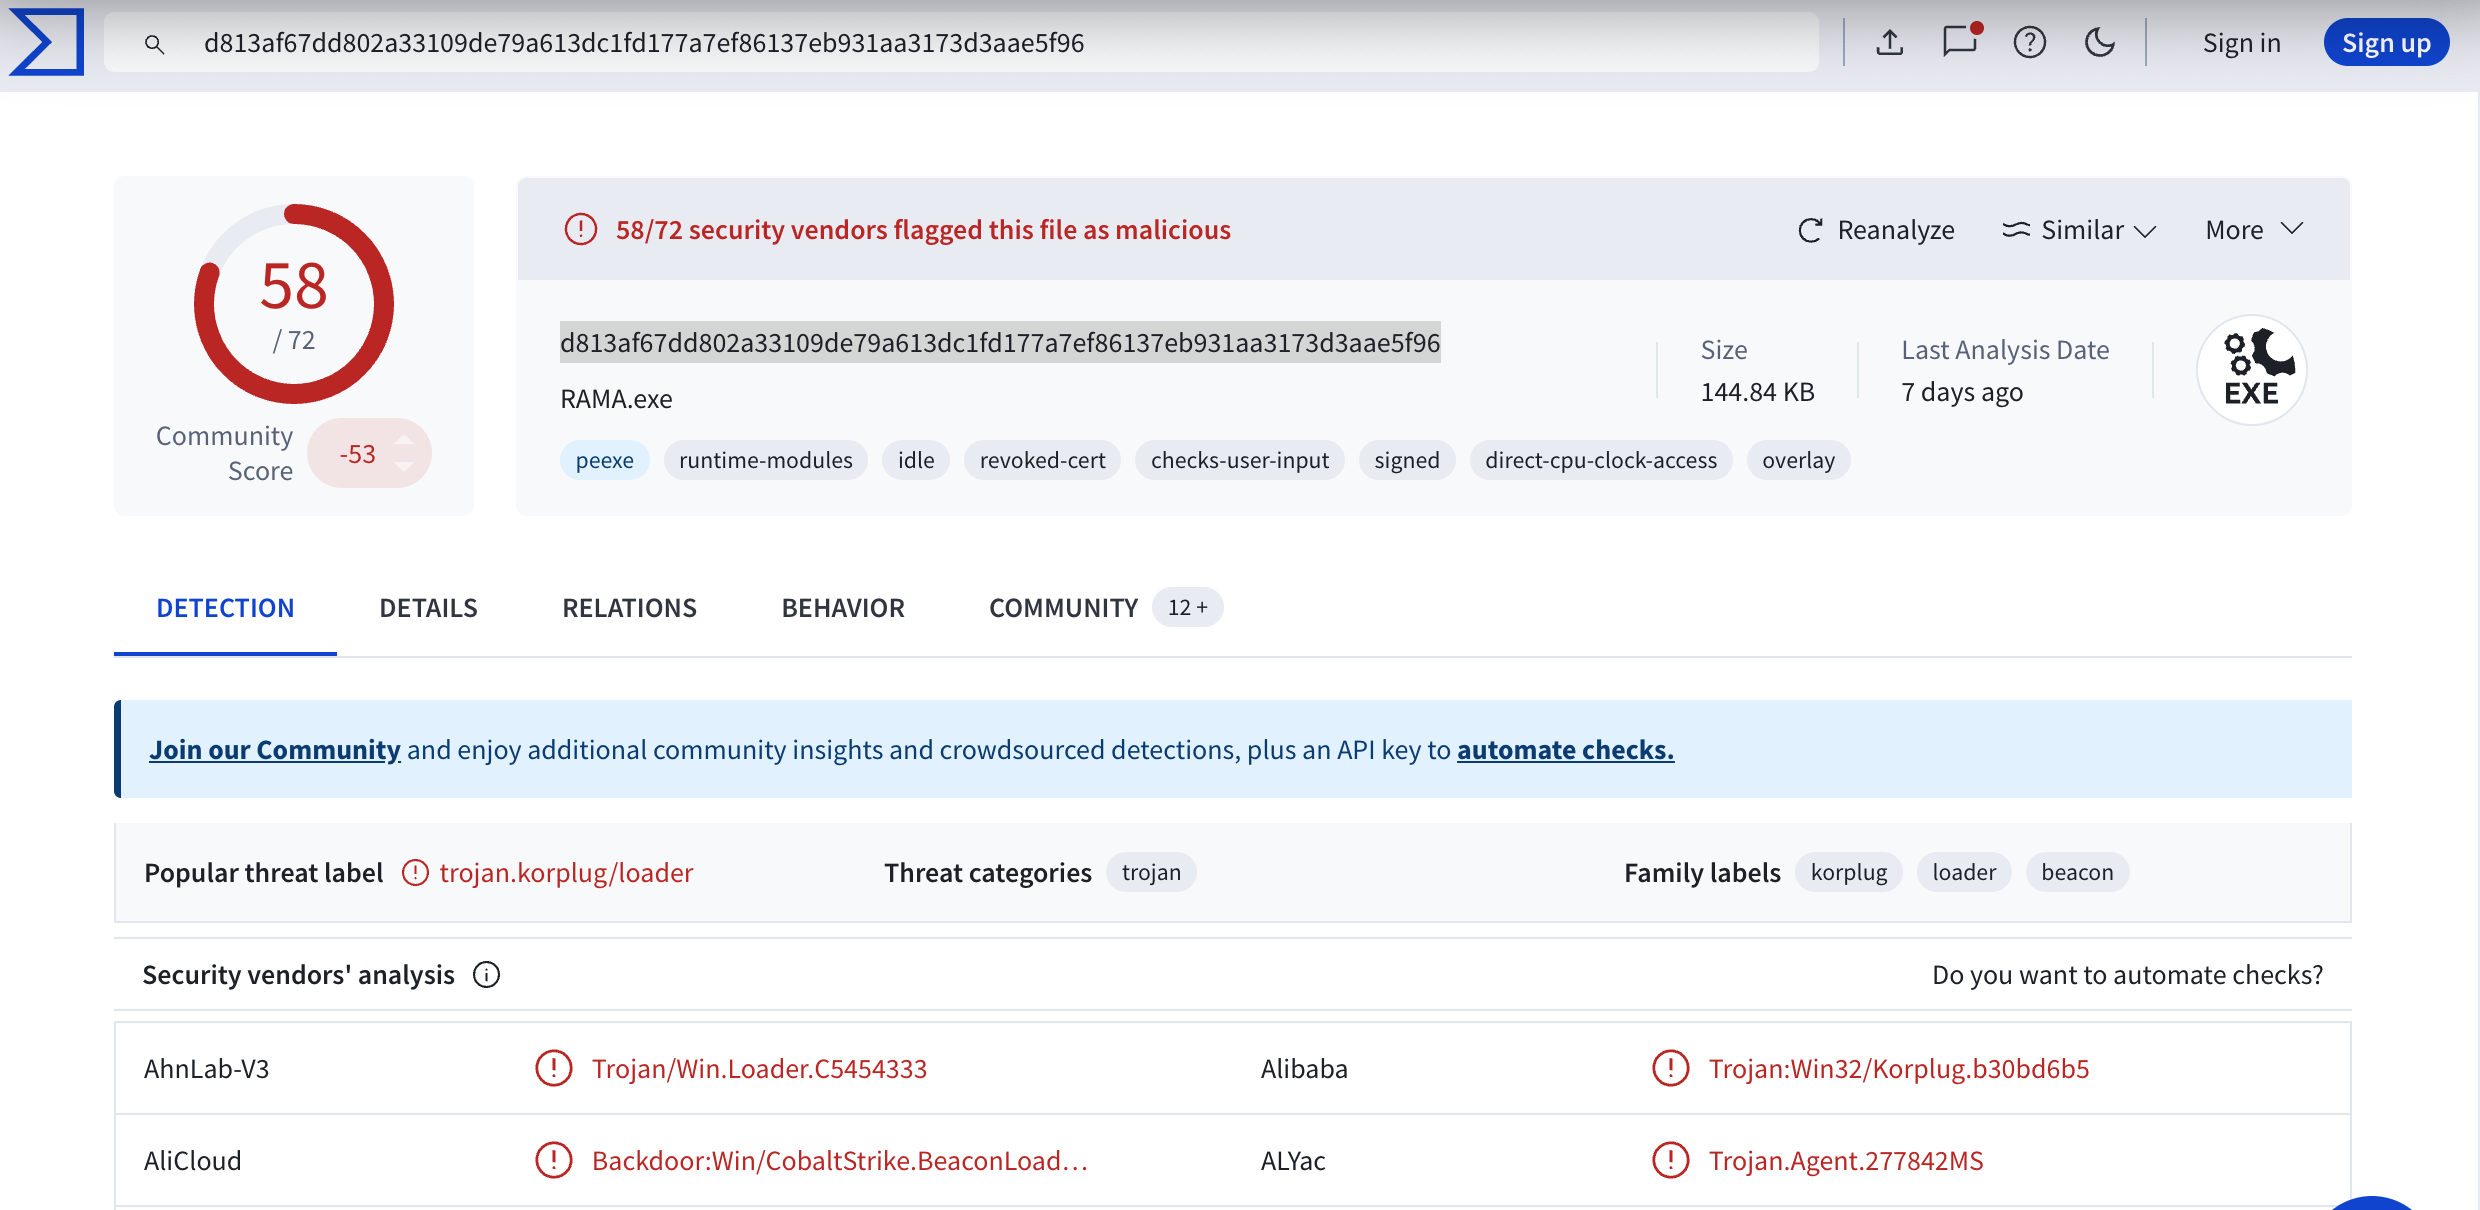The height and width of the screenshot is (1210, 2480).
Task: Open the RELATIONS tab
Action: 629,608
